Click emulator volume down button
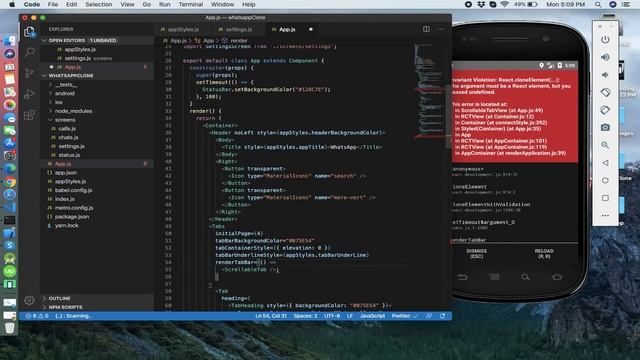This screenshot has width=640, height=360. tap(605, 75)
